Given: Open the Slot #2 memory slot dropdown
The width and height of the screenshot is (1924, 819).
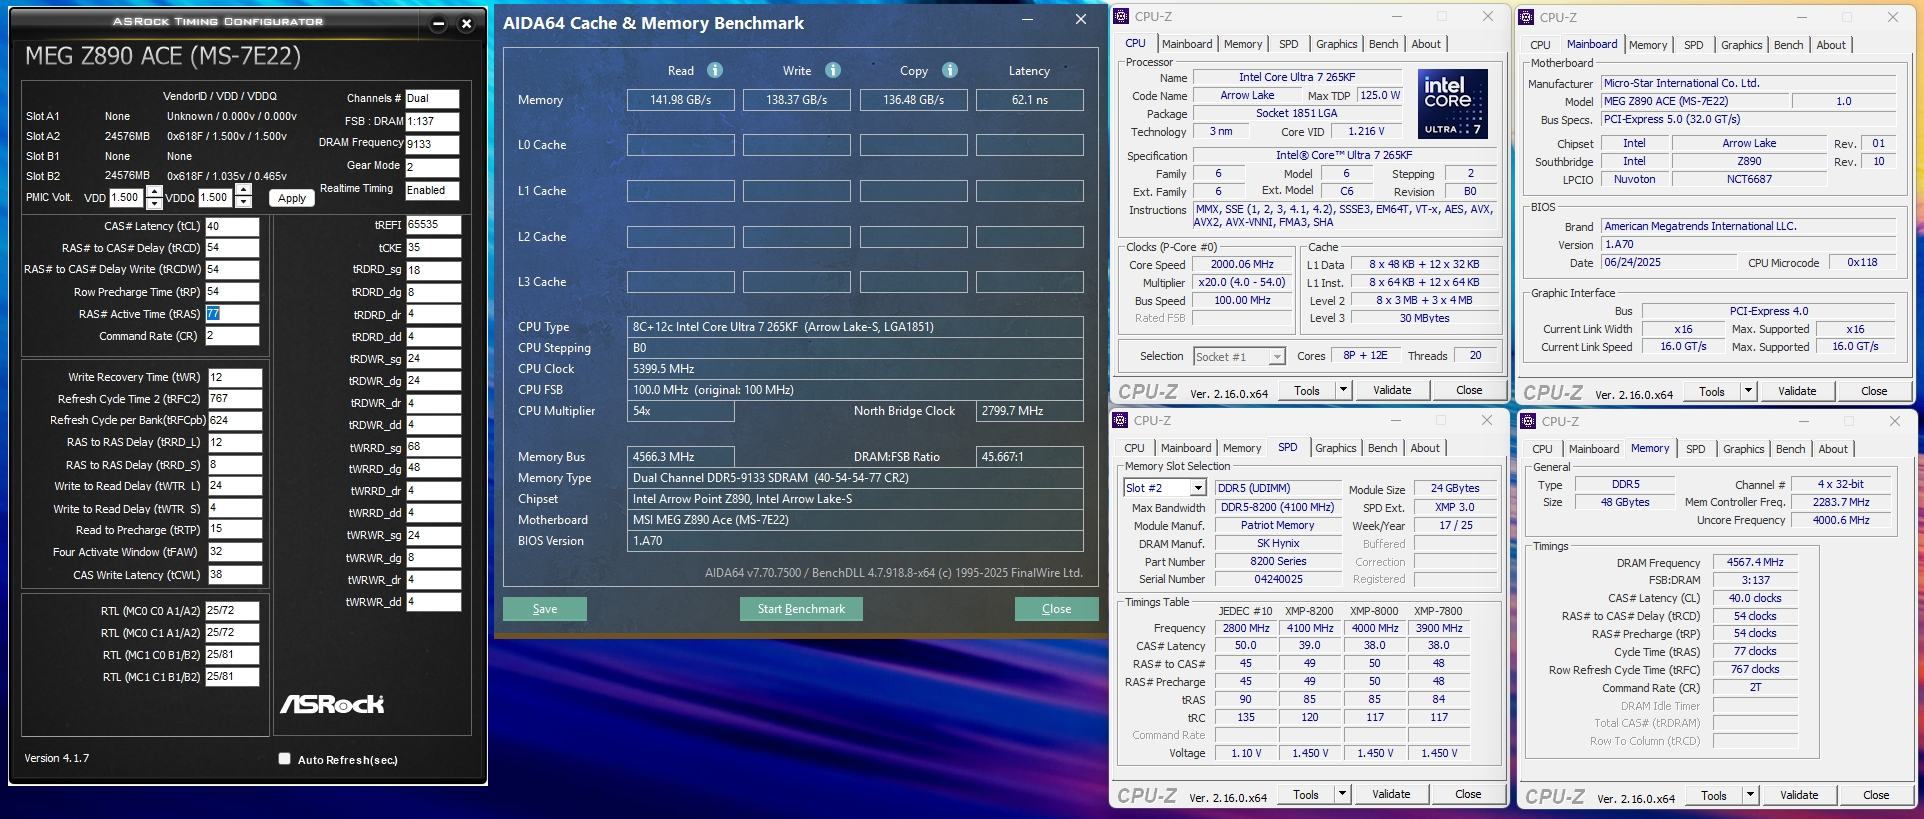Looking at the screenshot, I should pyautogui.click(x=1197, y=488).
